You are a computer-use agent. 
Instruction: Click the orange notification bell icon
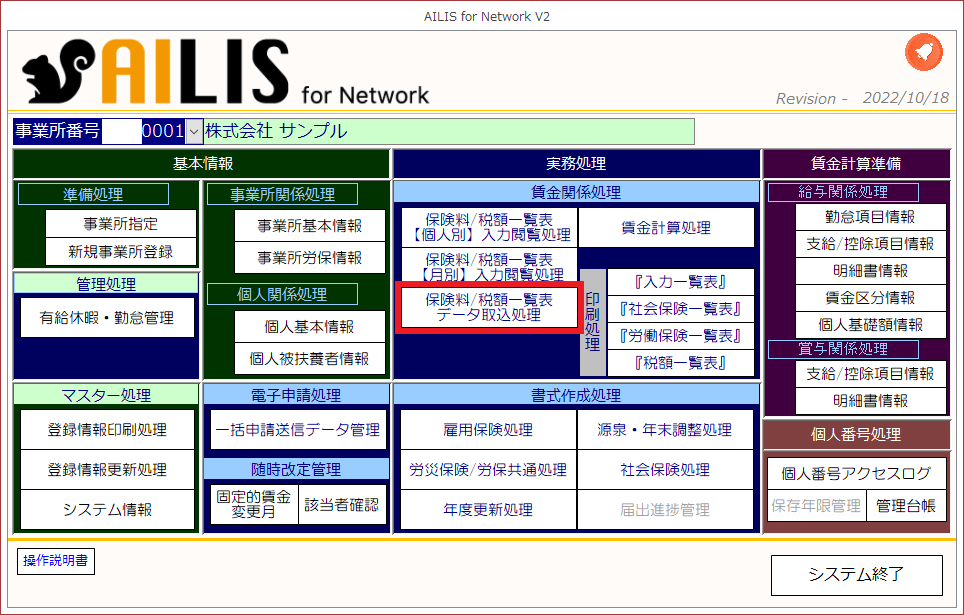(923, 53)
